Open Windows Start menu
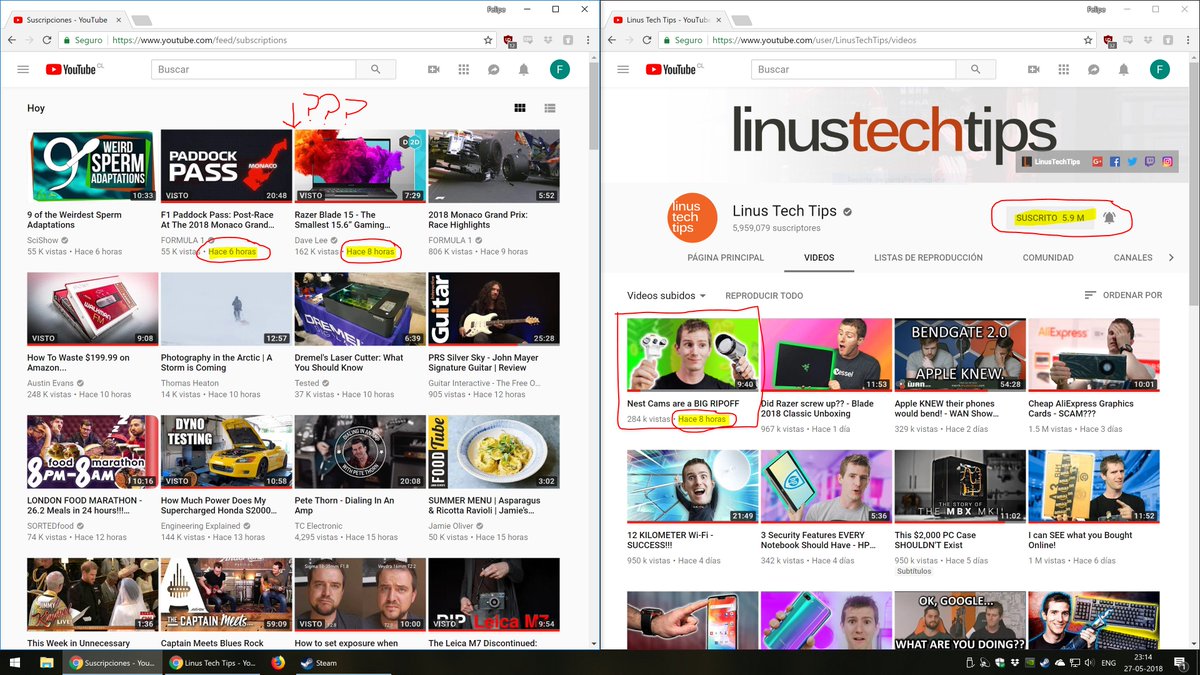Viewport: 1200px width, 675px height. pyautogui.click(x=17, y=662)
